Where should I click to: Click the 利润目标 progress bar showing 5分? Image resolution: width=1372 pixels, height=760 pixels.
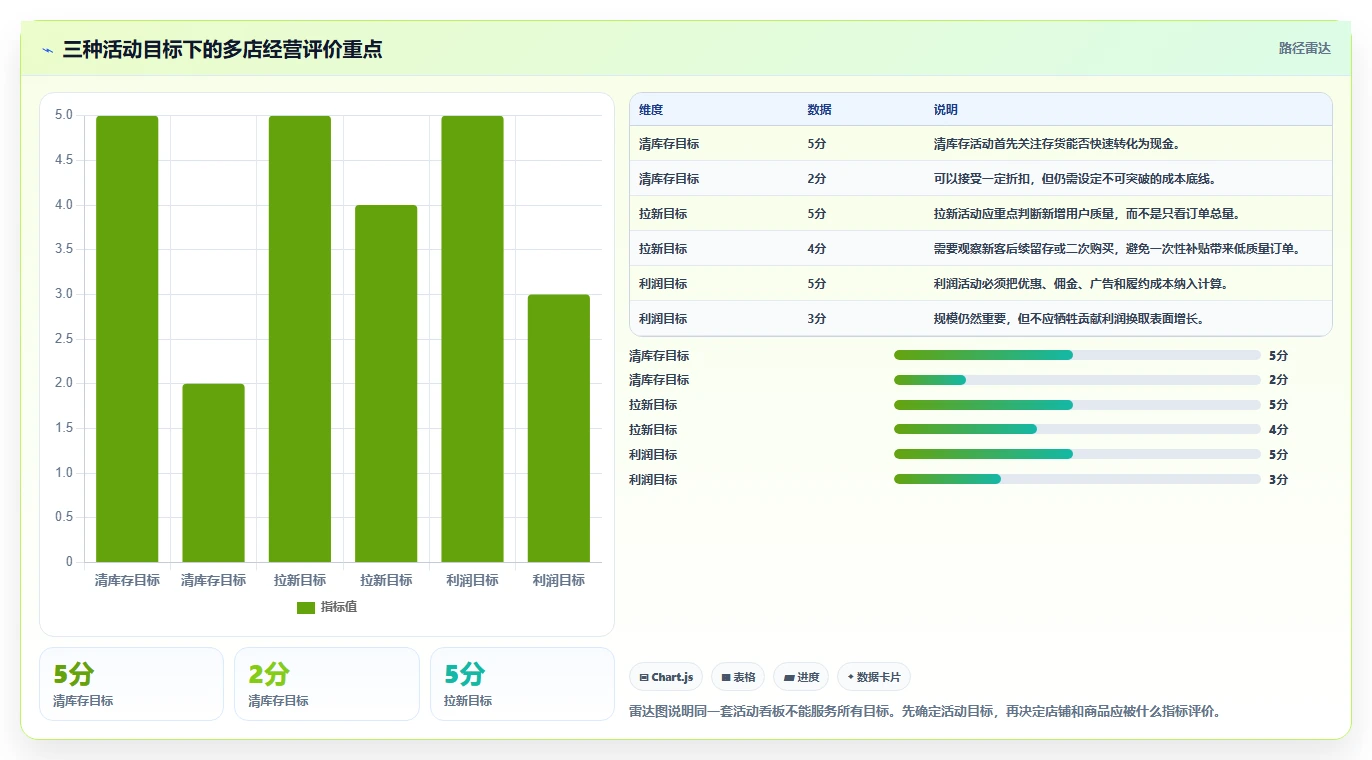pyautogui.click(x=1077, y=454)
